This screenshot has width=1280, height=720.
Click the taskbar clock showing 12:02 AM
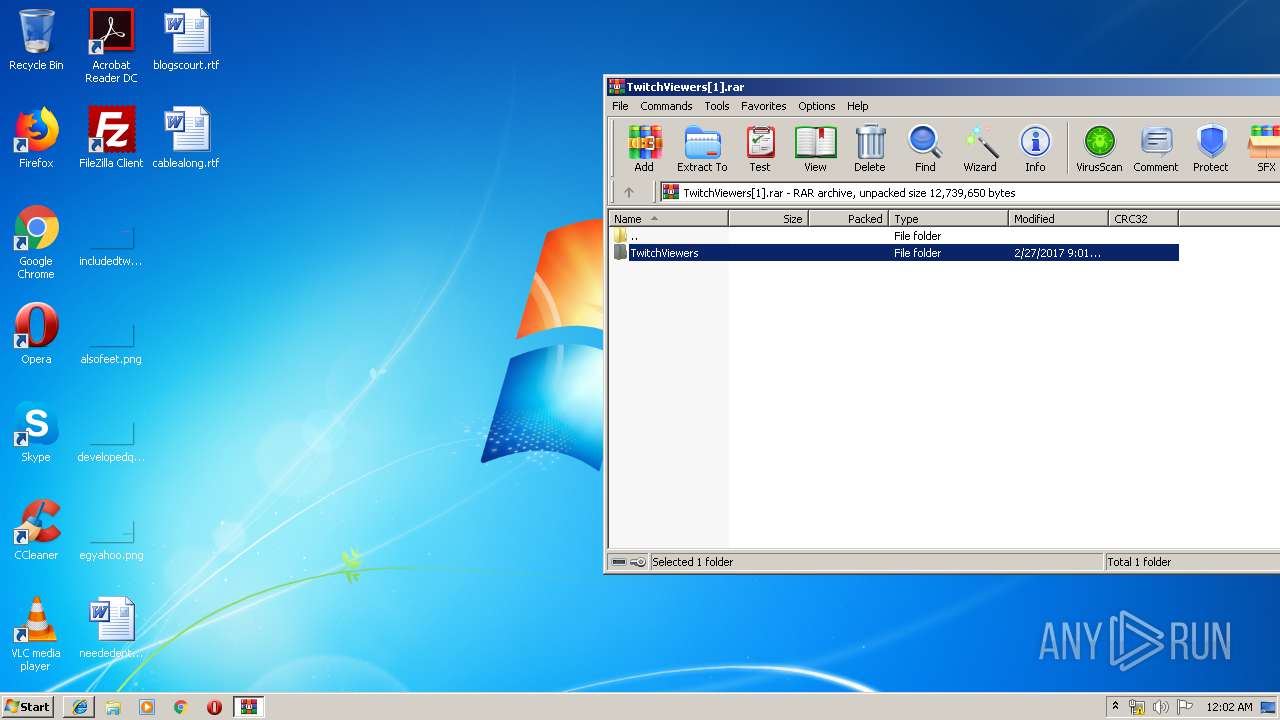1229,707
